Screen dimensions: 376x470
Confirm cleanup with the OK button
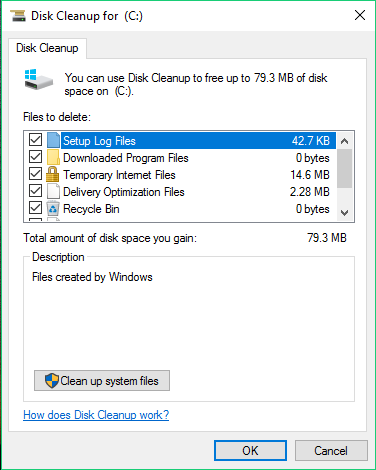click(250, 451)
